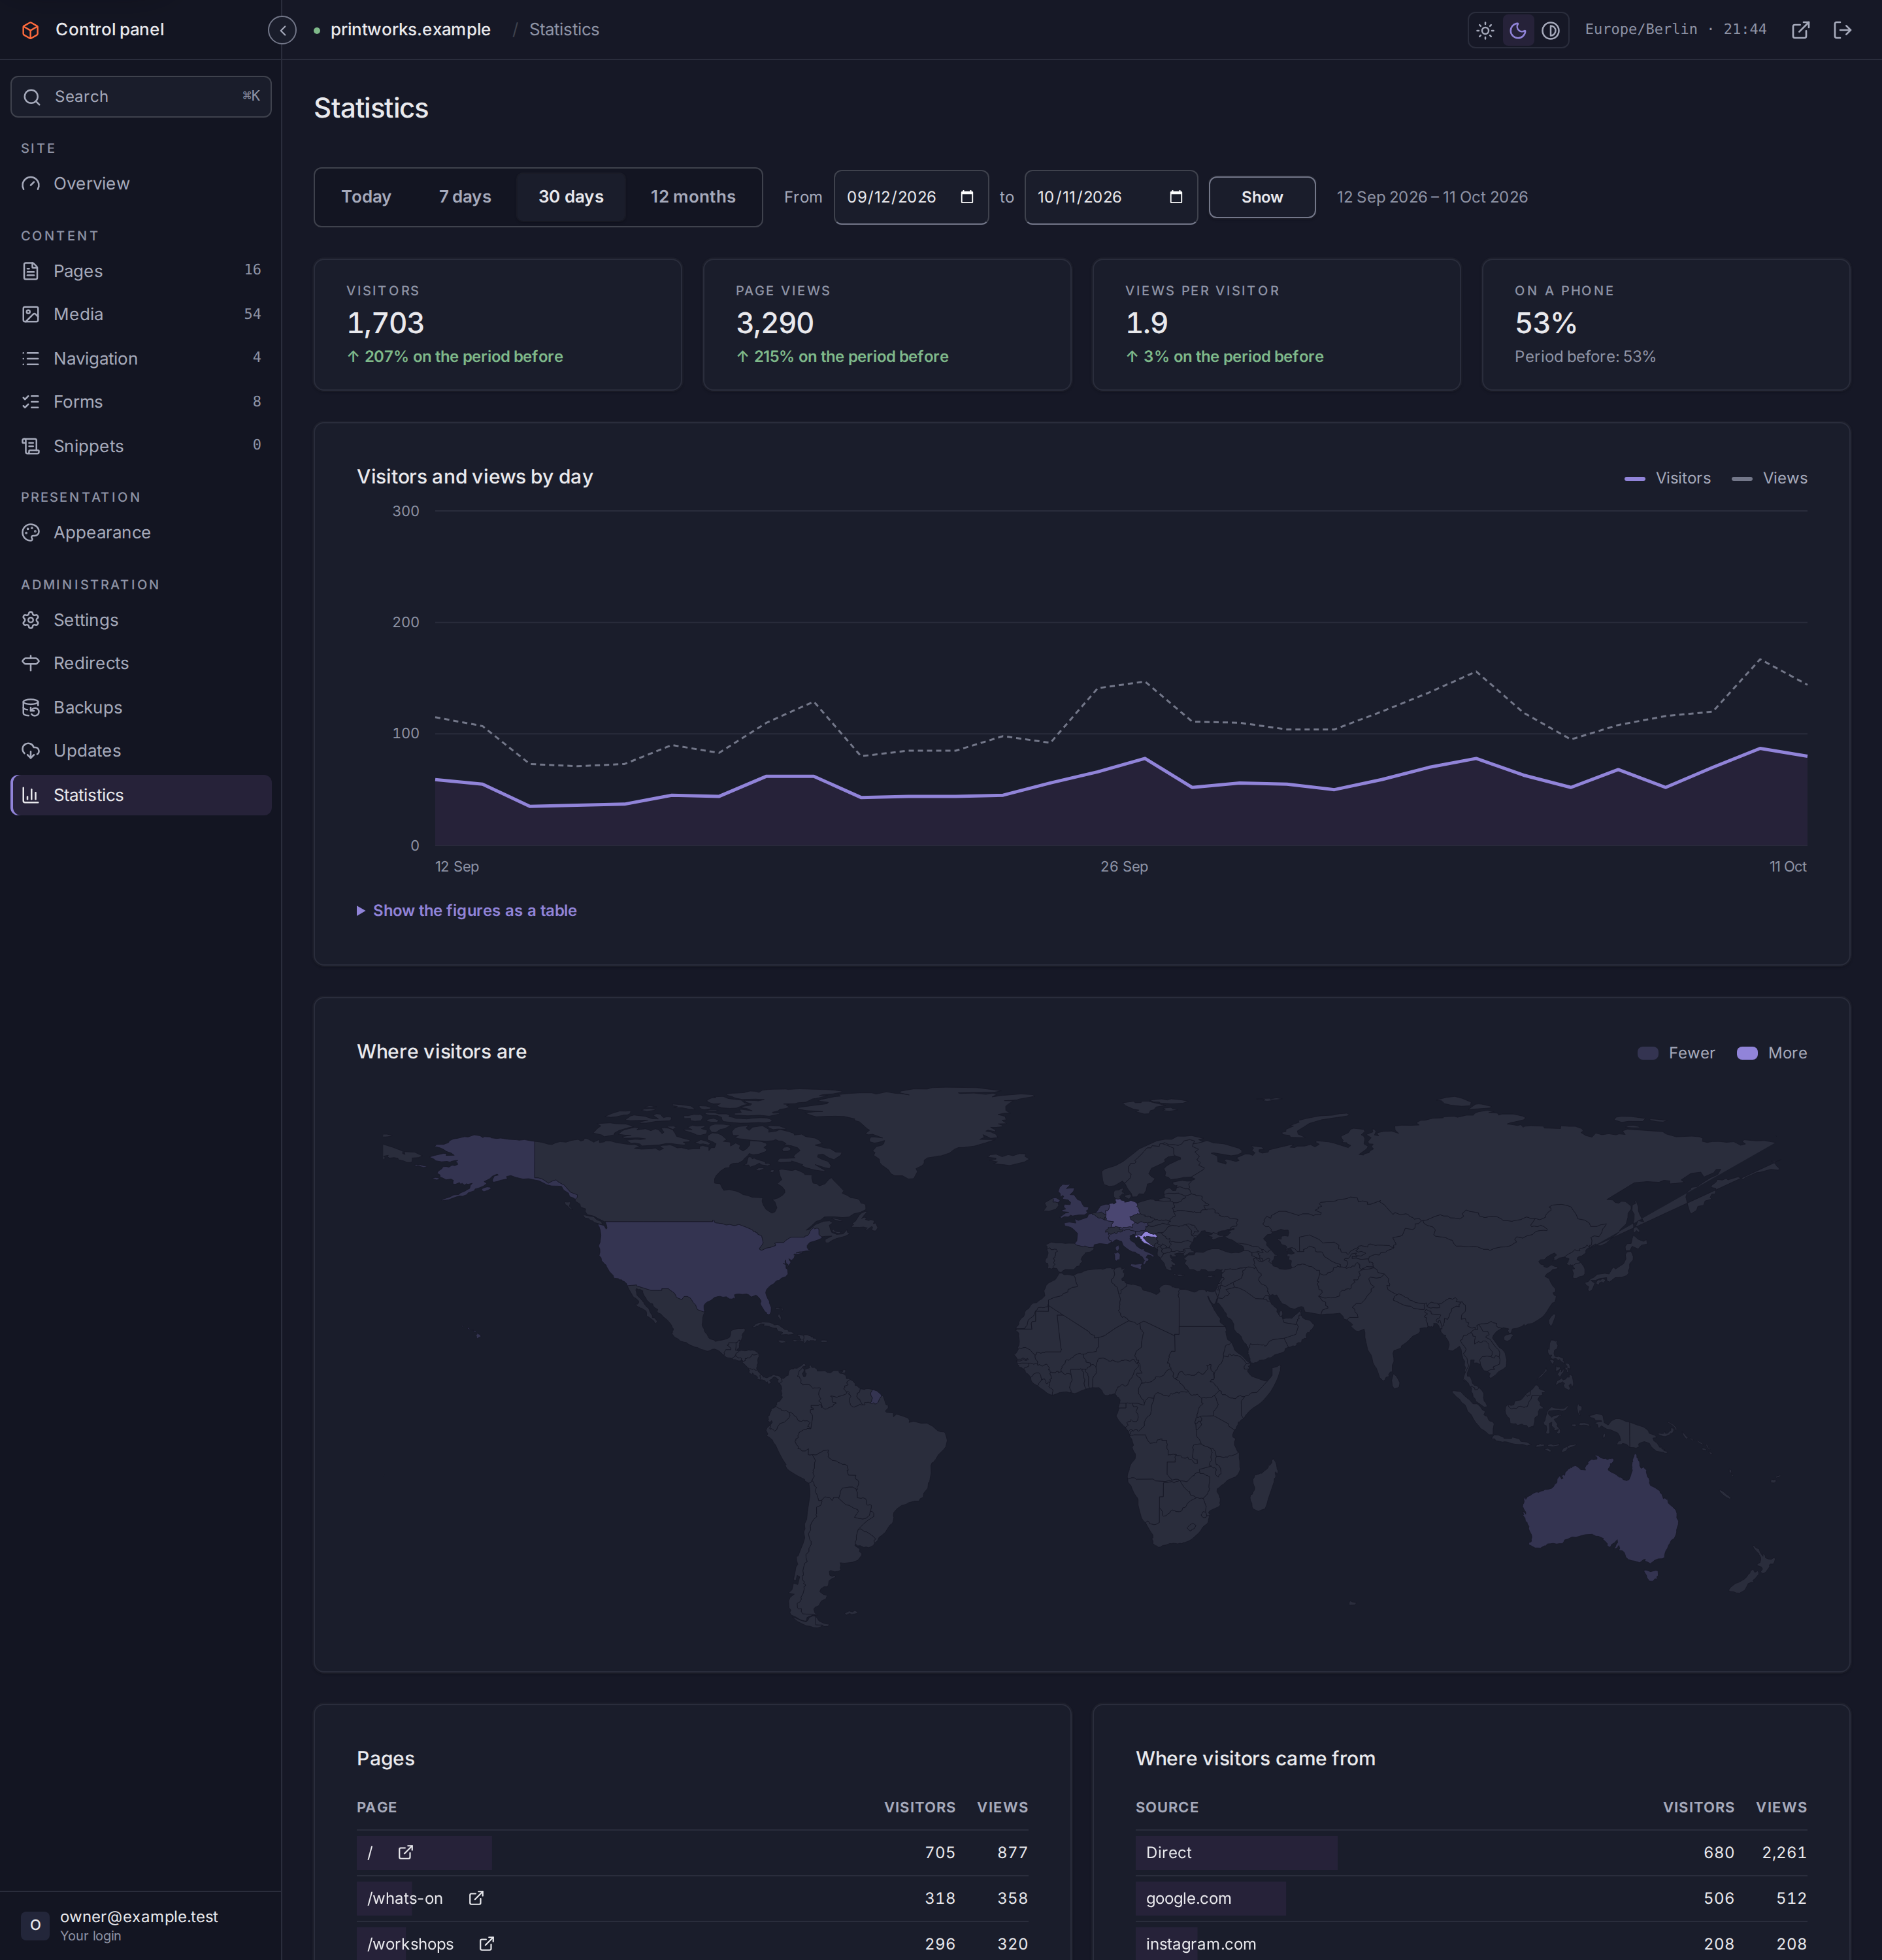1882x1960 pixels.
Task: Open Backups in the sidebar
Action: tap(141, 707)
